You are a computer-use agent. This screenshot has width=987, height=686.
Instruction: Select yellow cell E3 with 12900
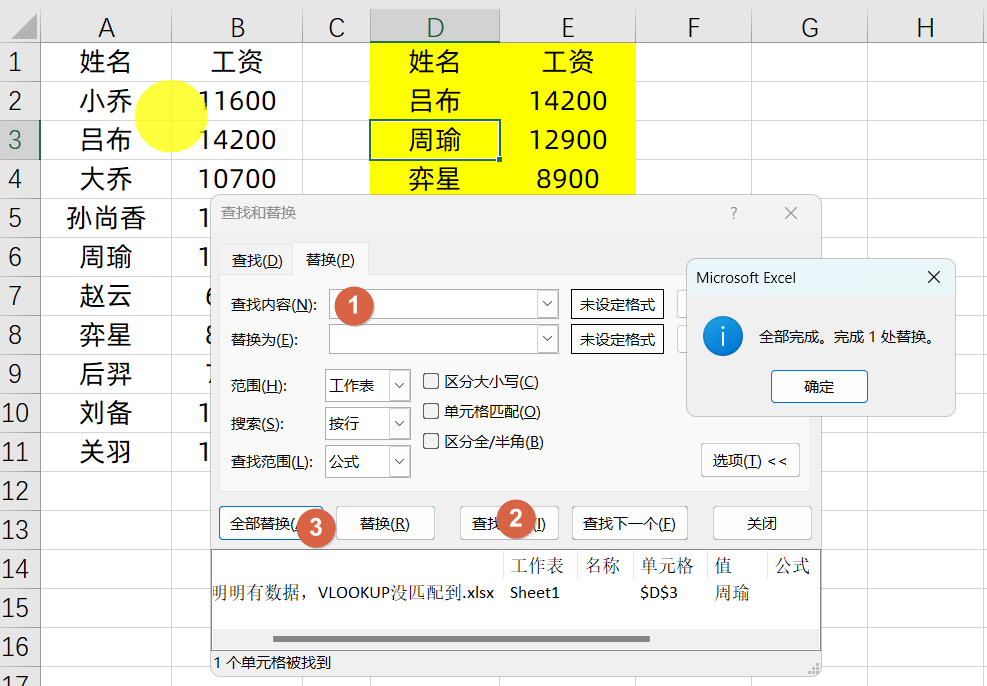tap(568, 140)
